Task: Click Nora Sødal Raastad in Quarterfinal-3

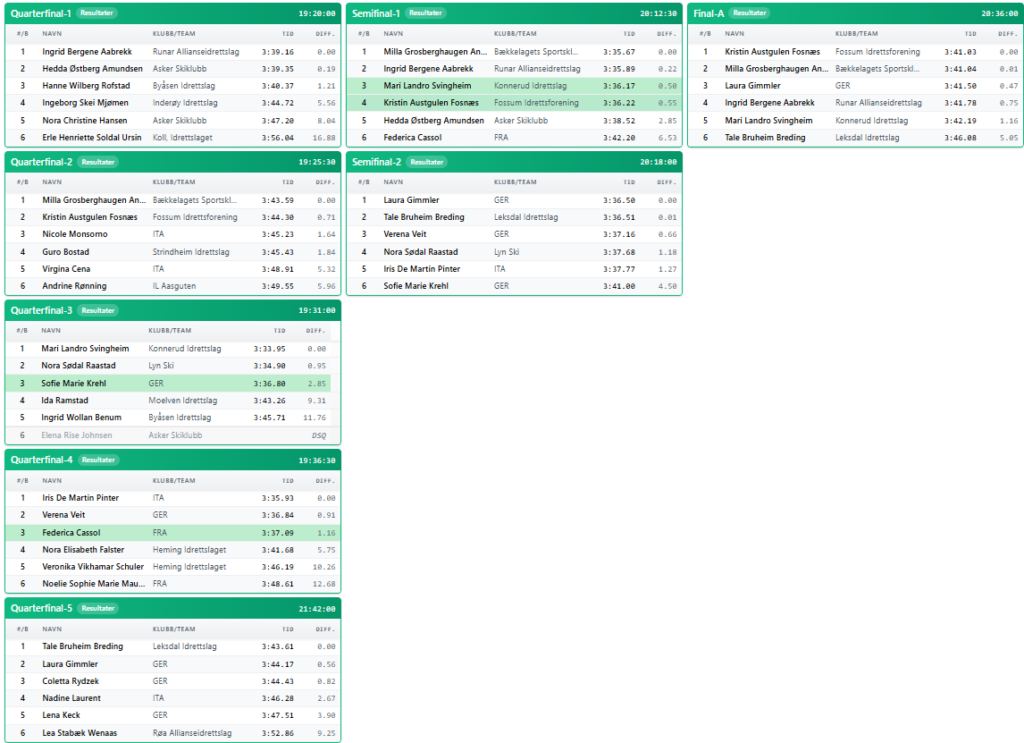Action: [78, 366]
